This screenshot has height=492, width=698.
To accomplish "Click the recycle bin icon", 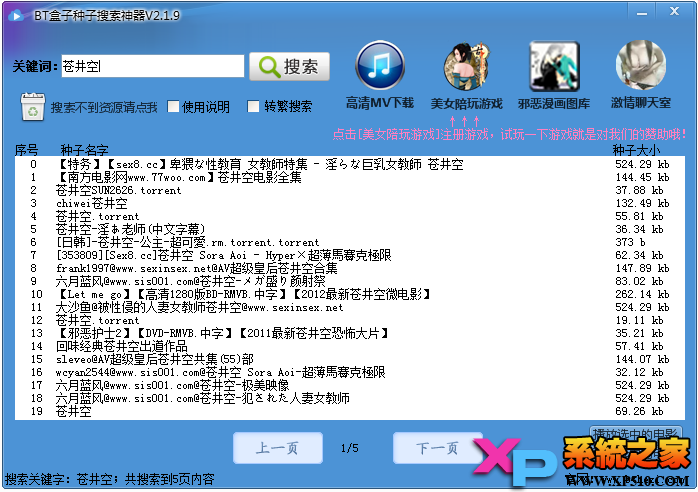I will 32,107.
